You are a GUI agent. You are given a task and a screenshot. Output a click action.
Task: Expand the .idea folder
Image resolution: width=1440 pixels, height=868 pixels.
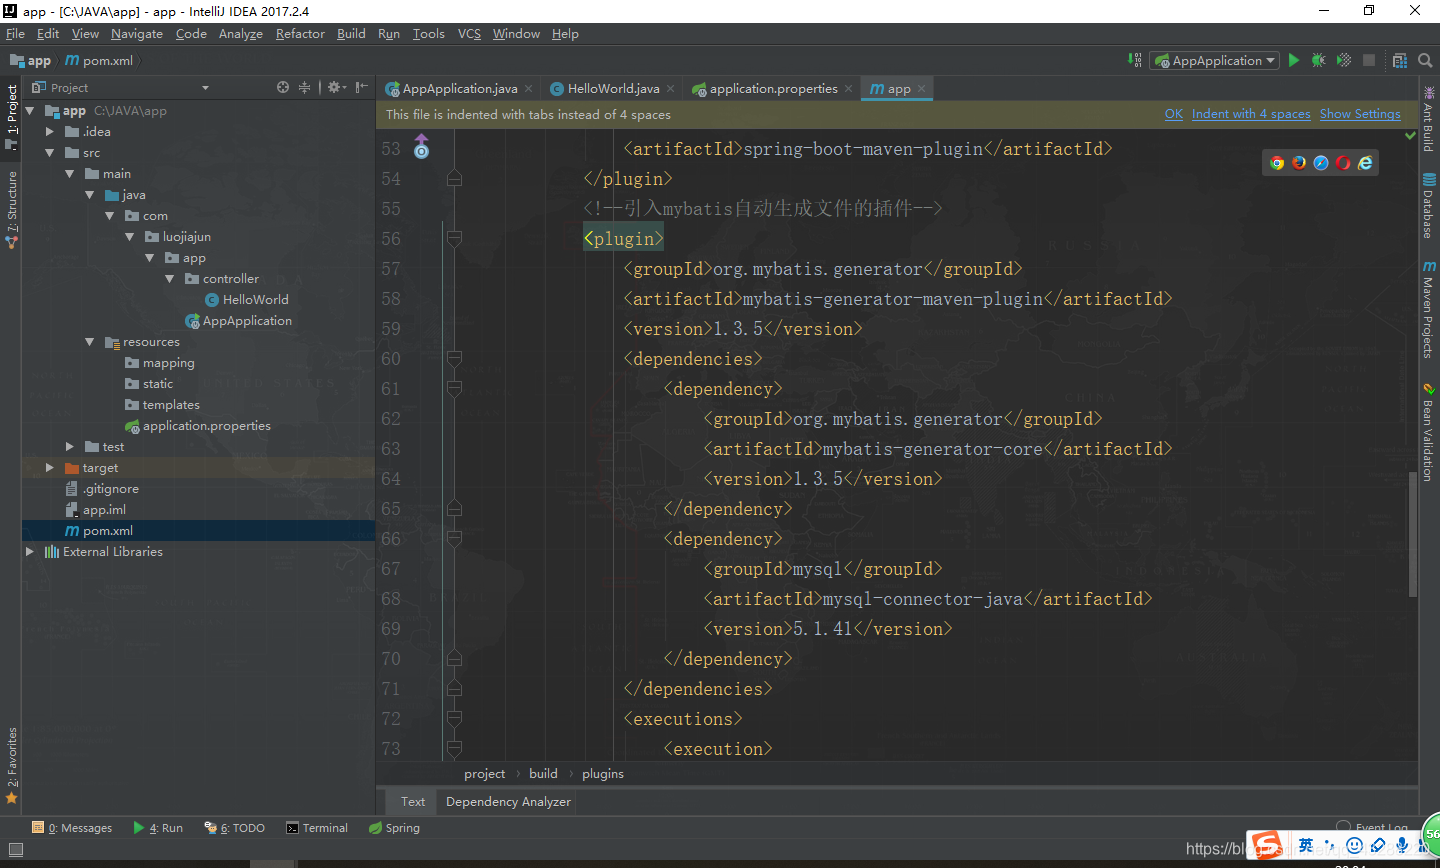click(x=50, y=131)
